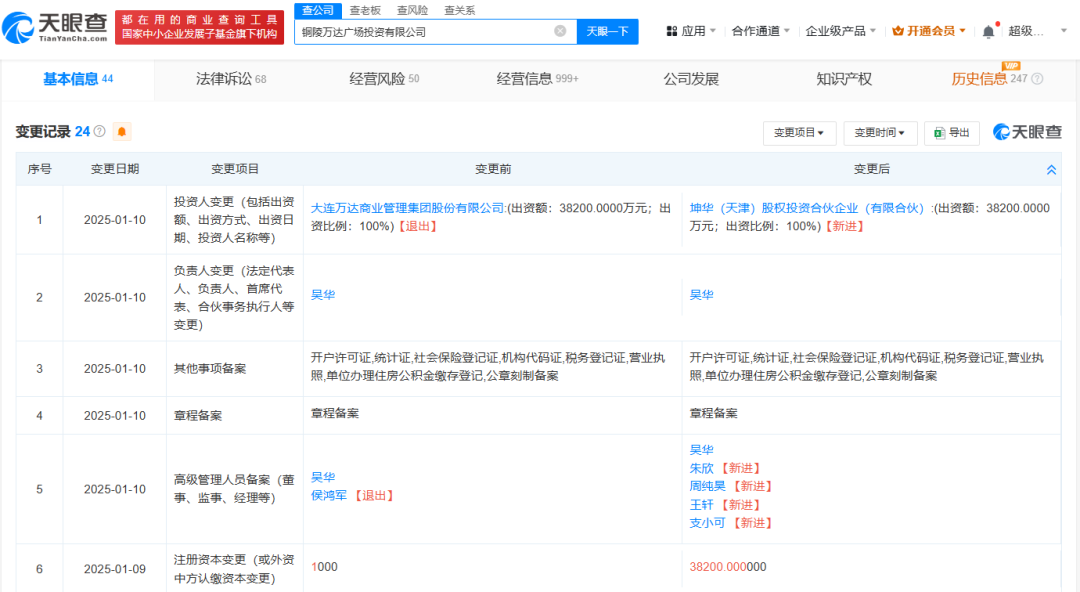Switch to the 经营风险 tab
1080x592 pixels.
coord(384,79)
